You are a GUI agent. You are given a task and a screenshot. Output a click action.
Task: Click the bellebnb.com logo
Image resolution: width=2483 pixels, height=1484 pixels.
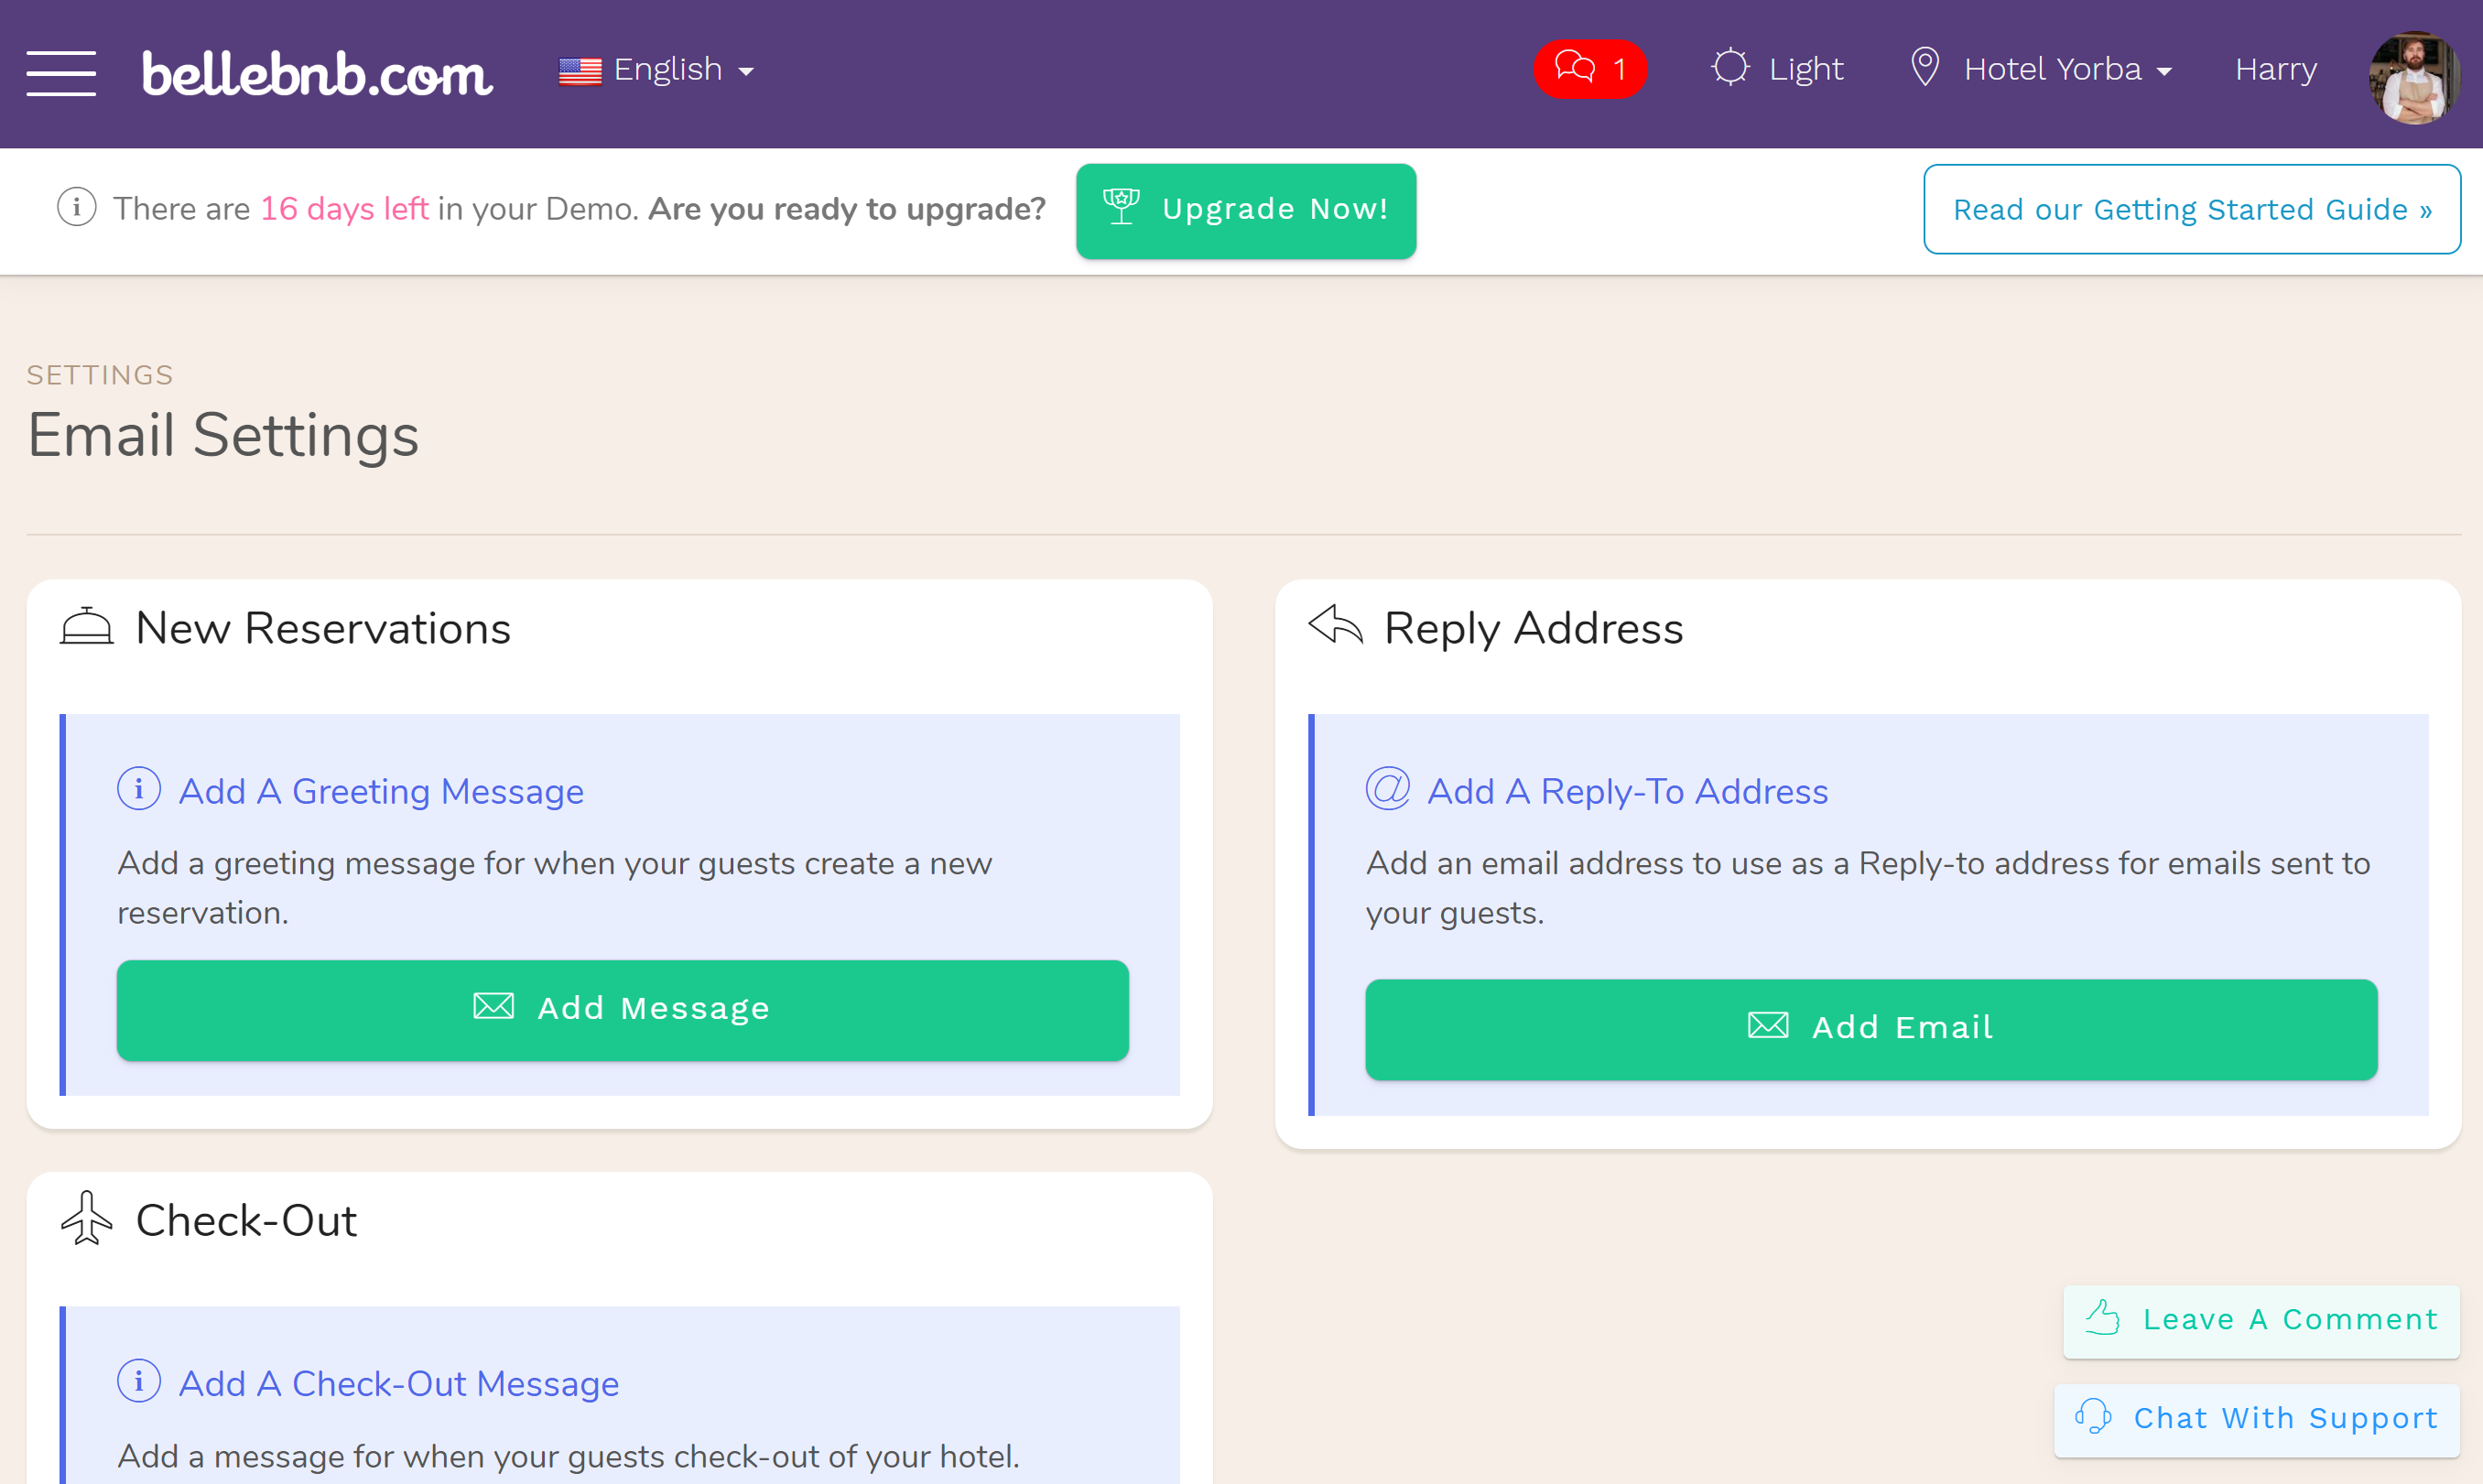pyautogui.click(x=317, y=73)
